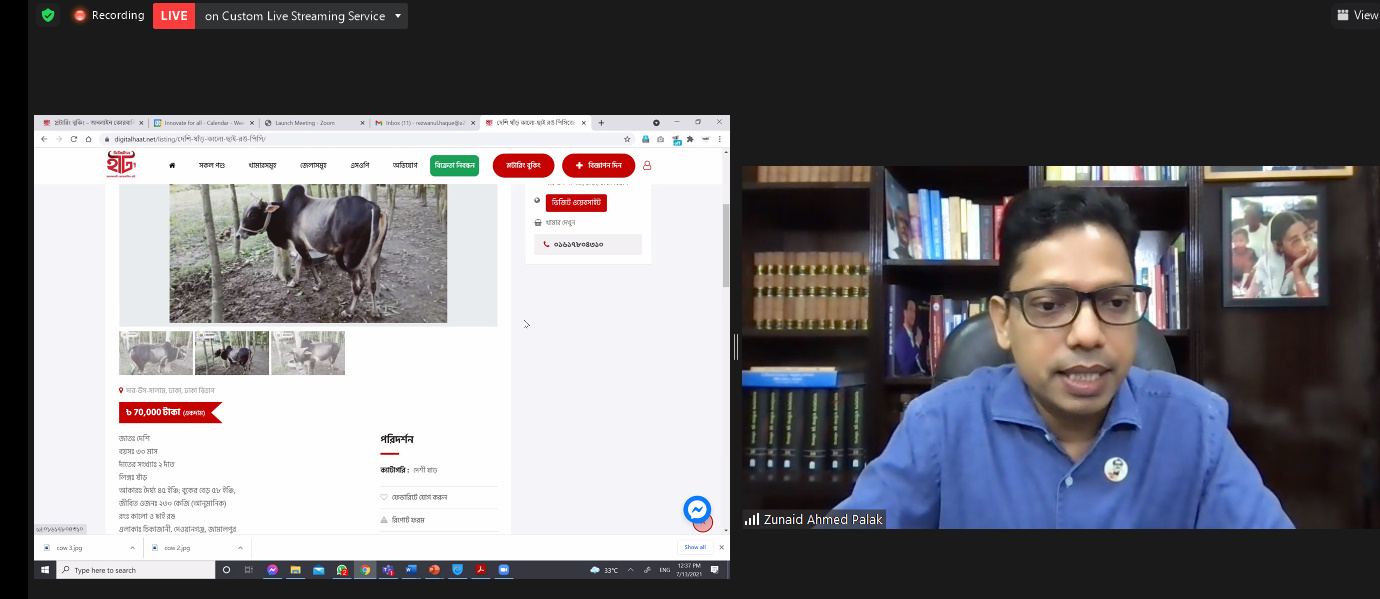1380x599 pixels.
Task: Close the downloads bar
Action: [x=721, y=548]
